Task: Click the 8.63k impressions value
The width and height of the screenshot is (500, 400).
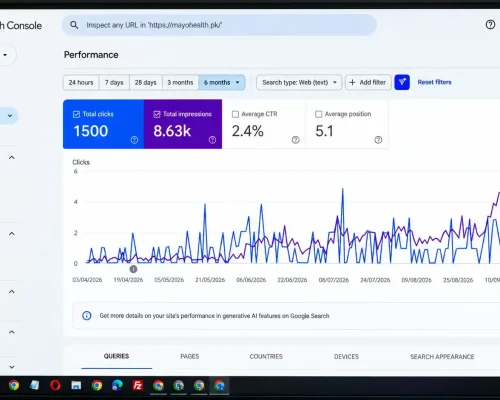Action: click(172, 131)
